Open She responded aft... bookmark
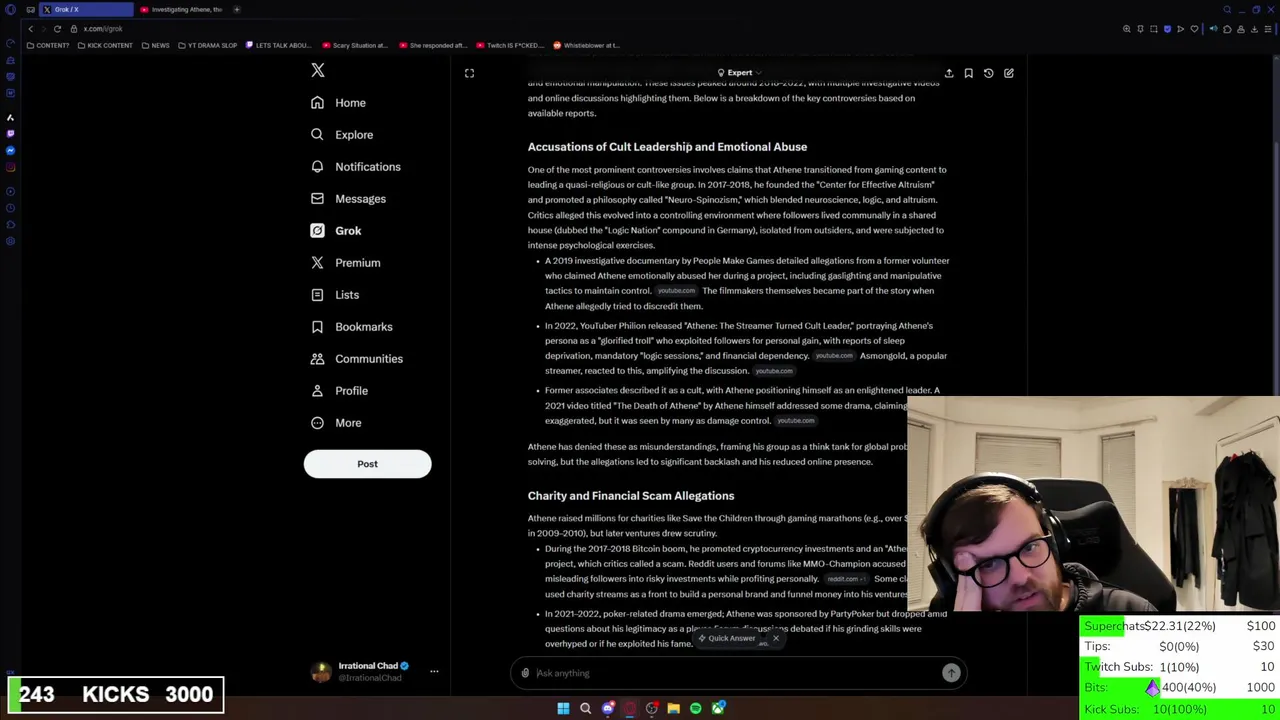 click(433, 45)
